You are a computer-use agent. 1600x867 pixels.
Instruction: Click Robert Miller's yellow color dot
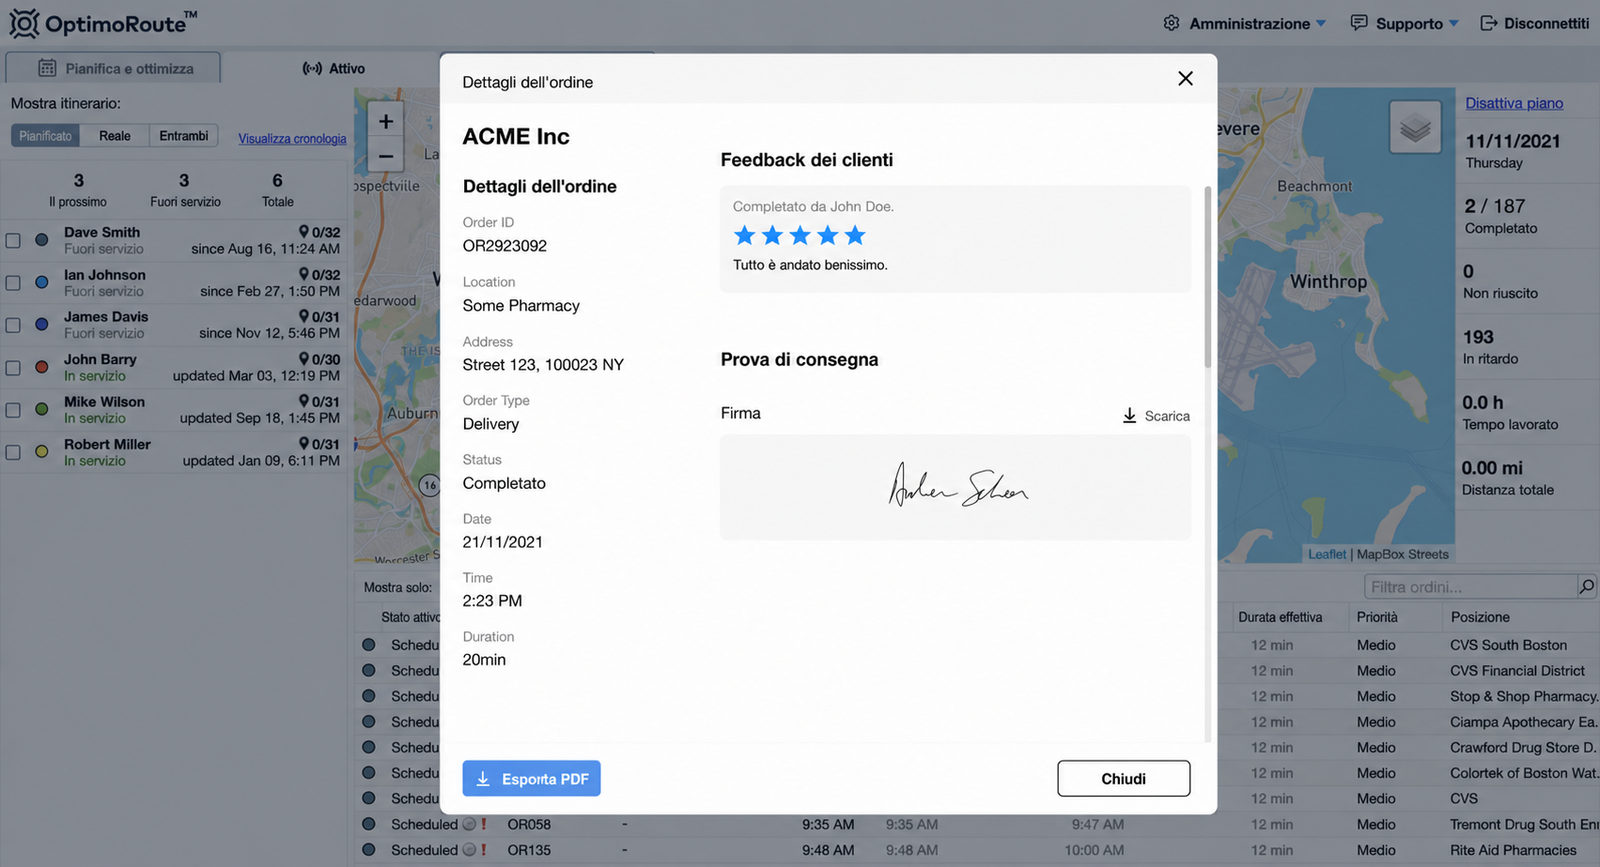click(x=42, y=452)
